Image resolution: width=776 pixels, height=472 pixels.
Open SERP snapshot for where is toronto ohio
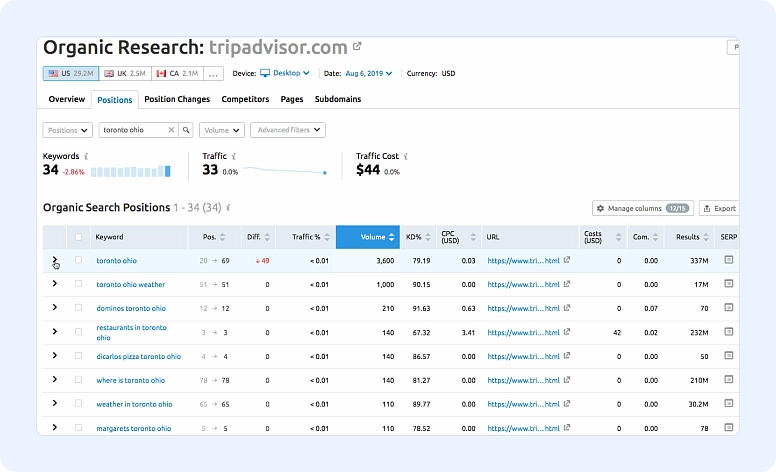(x=728, y=379)
